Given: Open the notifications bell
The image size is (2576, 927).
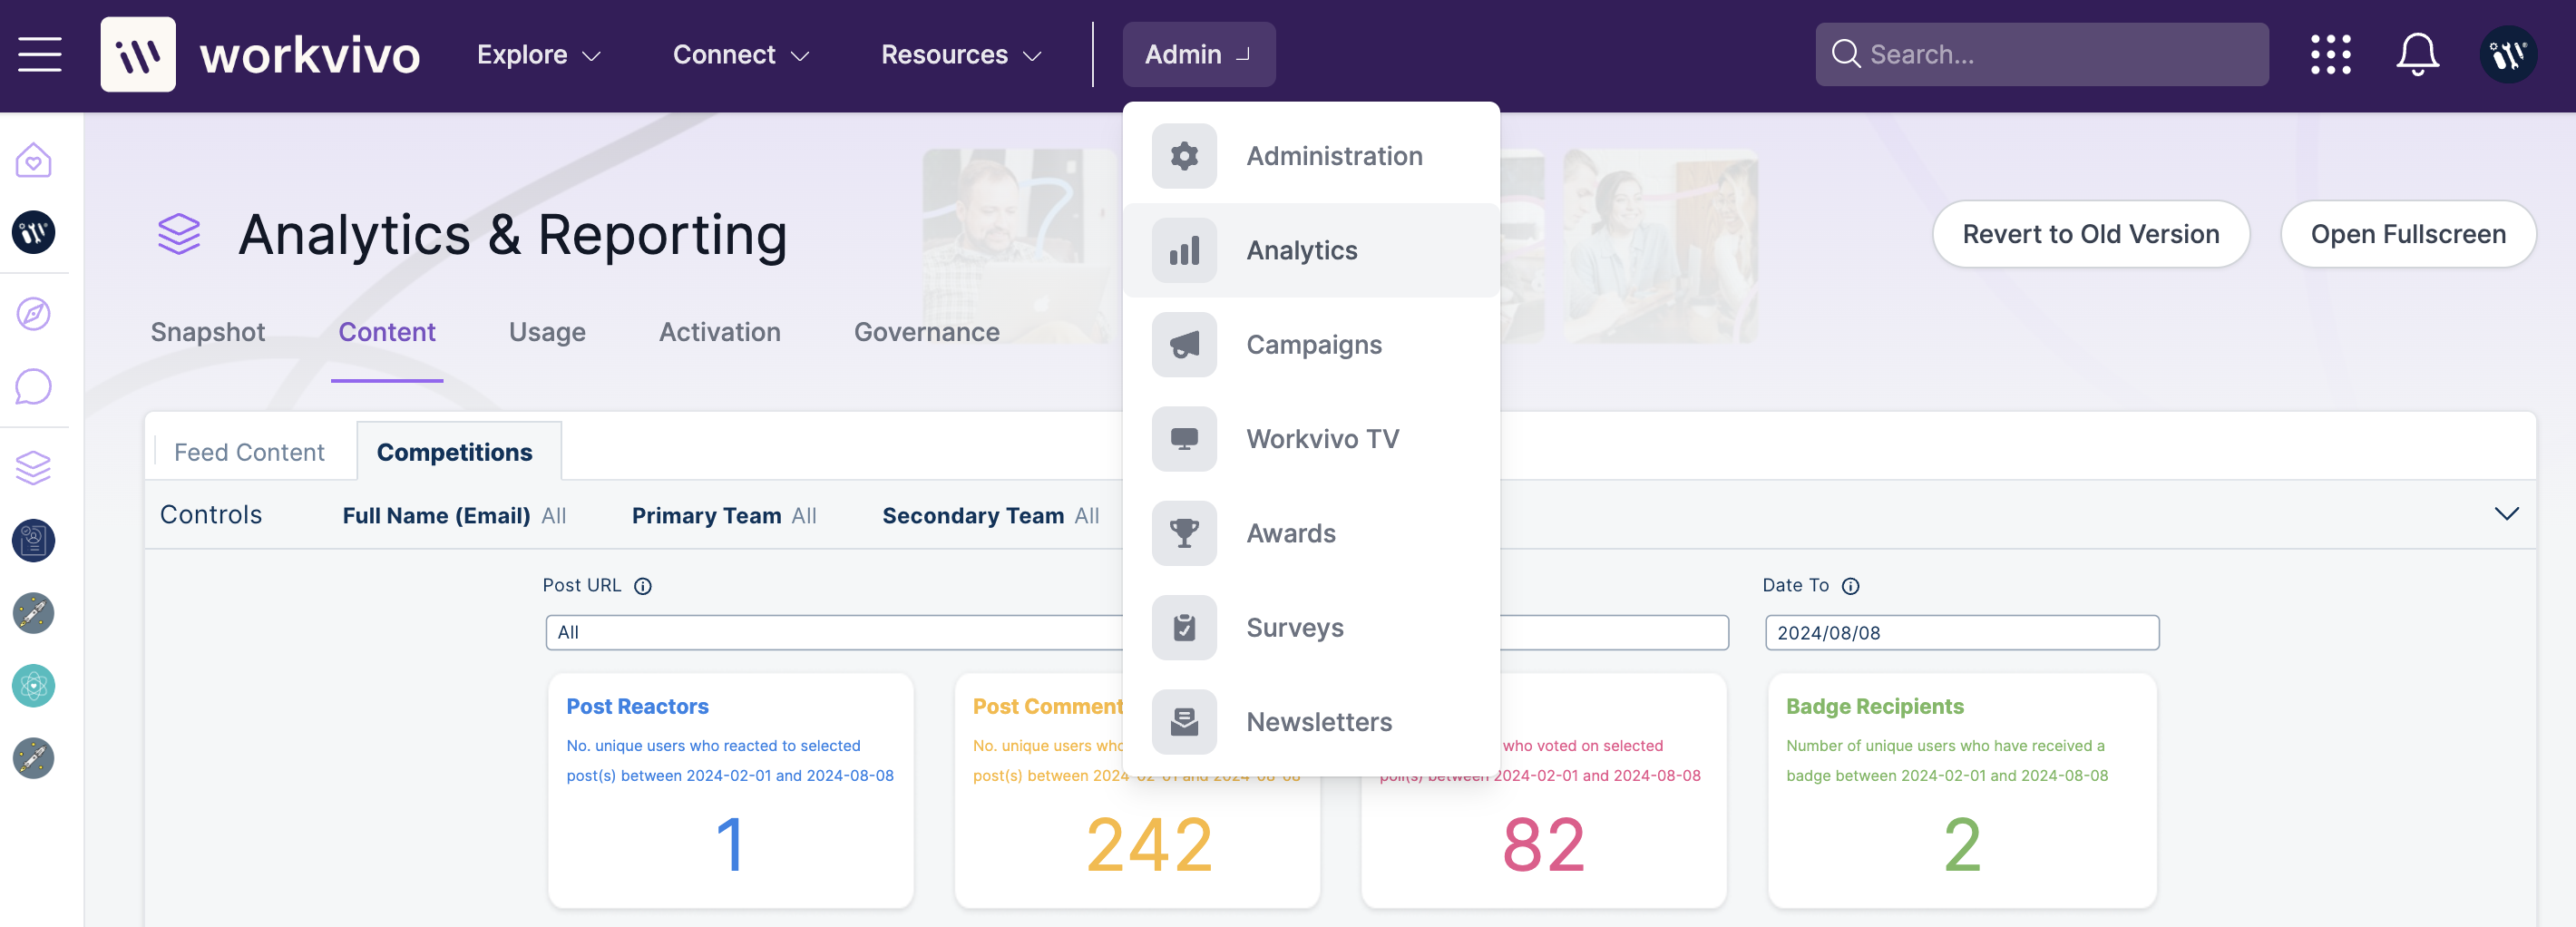Looking at the screenshot, I should click(2417, 54).
